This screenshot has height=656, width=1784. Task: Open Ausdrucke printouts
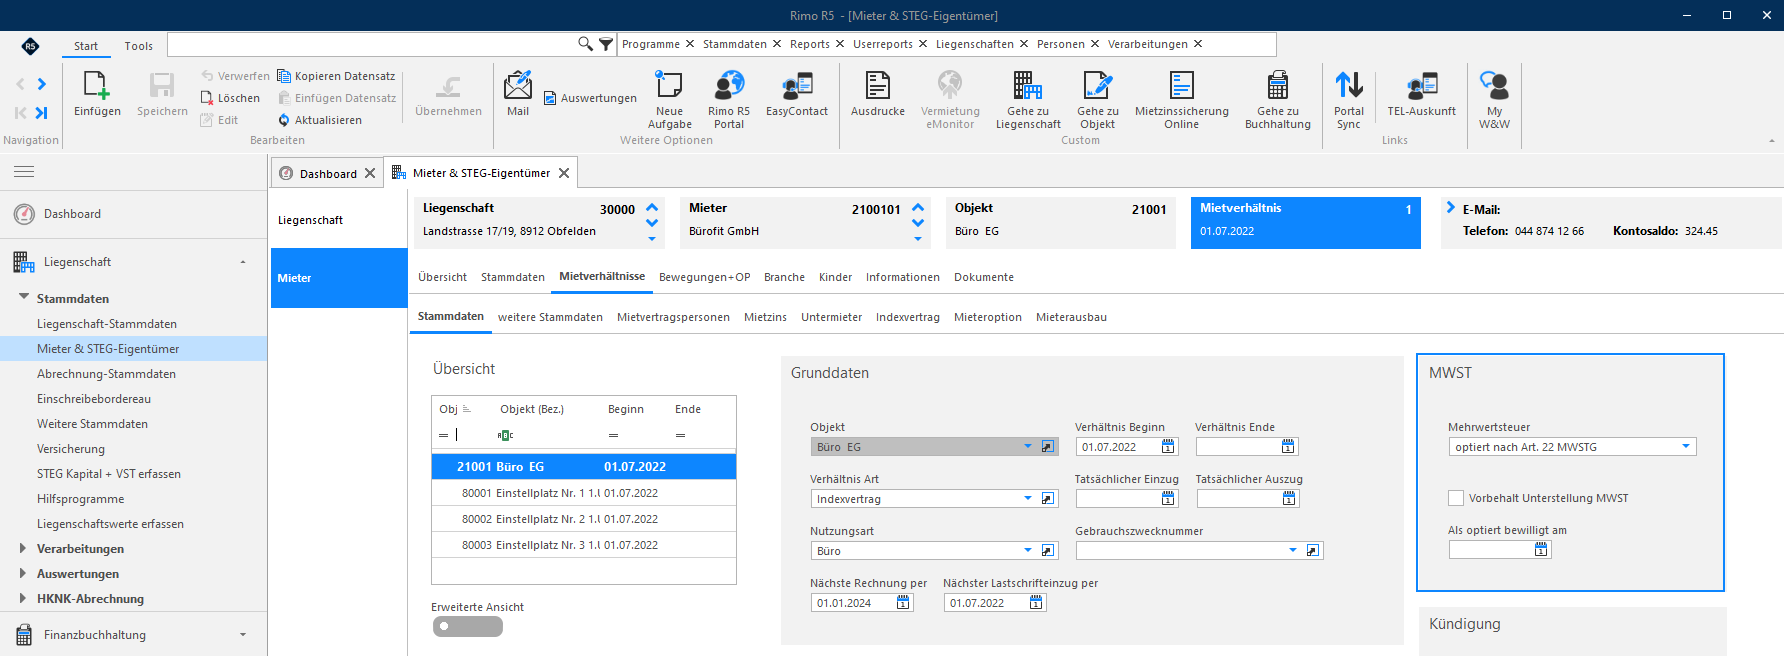click(x=878, y=95)
